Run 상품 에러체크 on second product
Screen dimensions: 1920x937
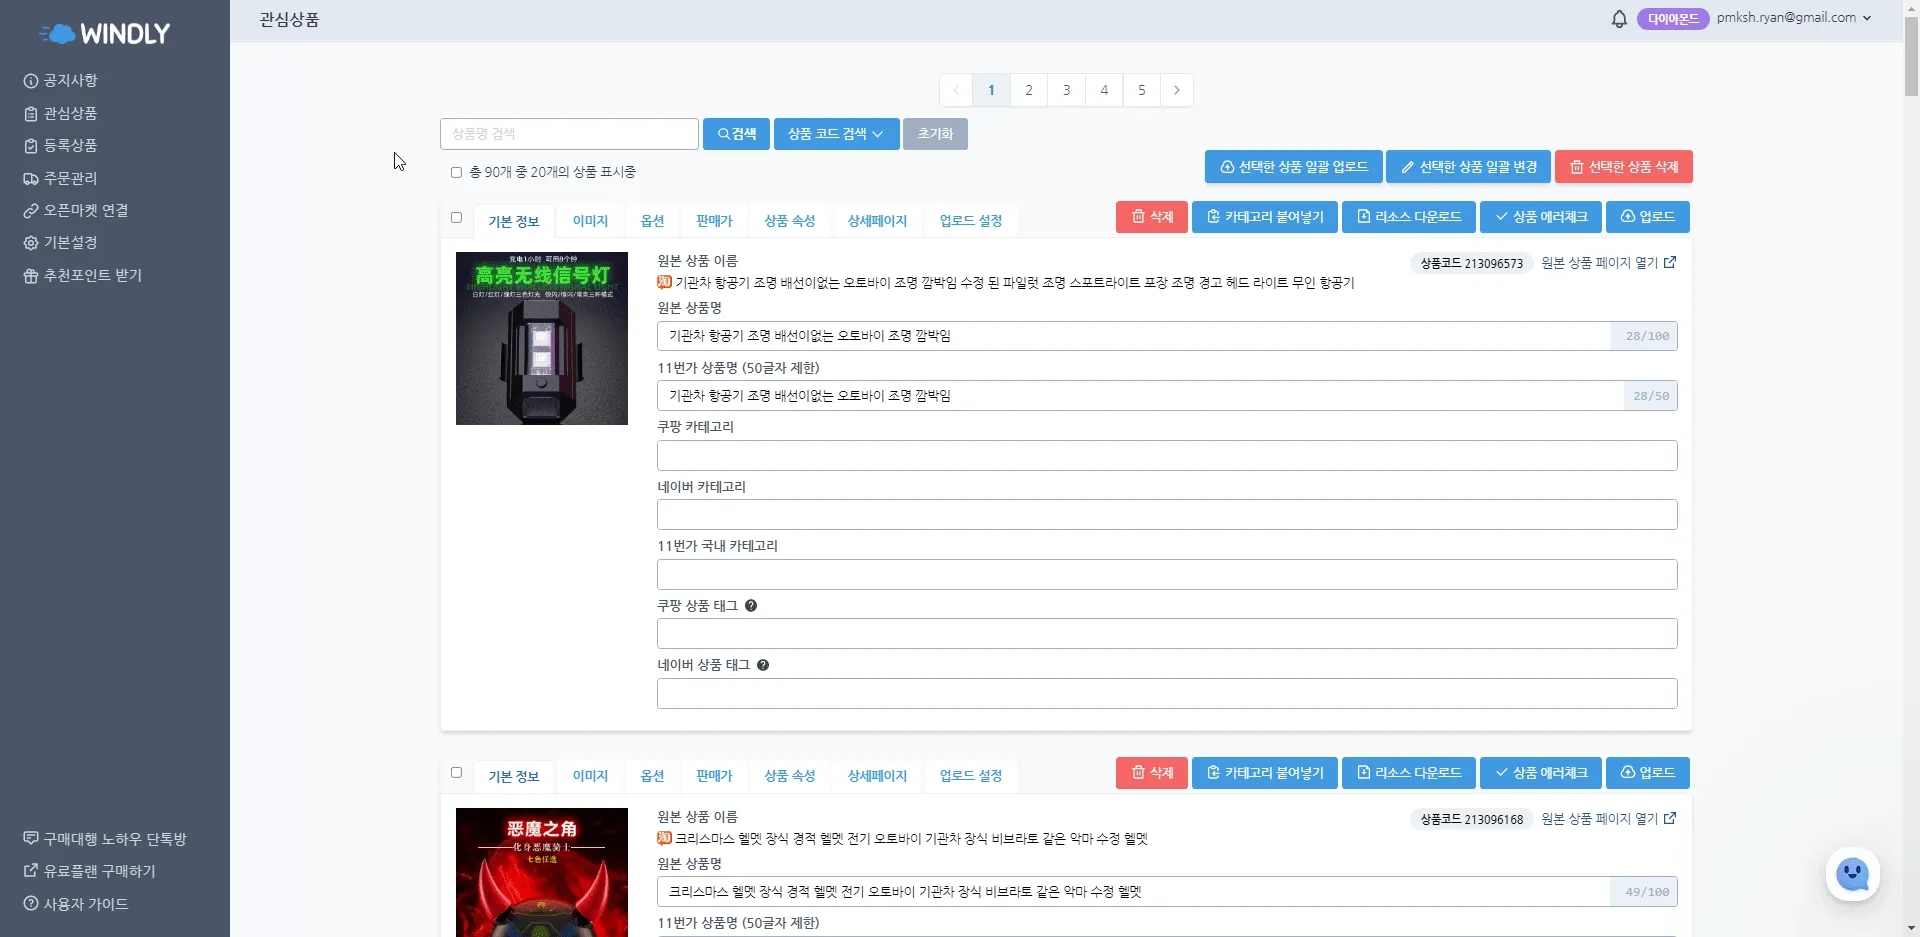click(1541, 773)
